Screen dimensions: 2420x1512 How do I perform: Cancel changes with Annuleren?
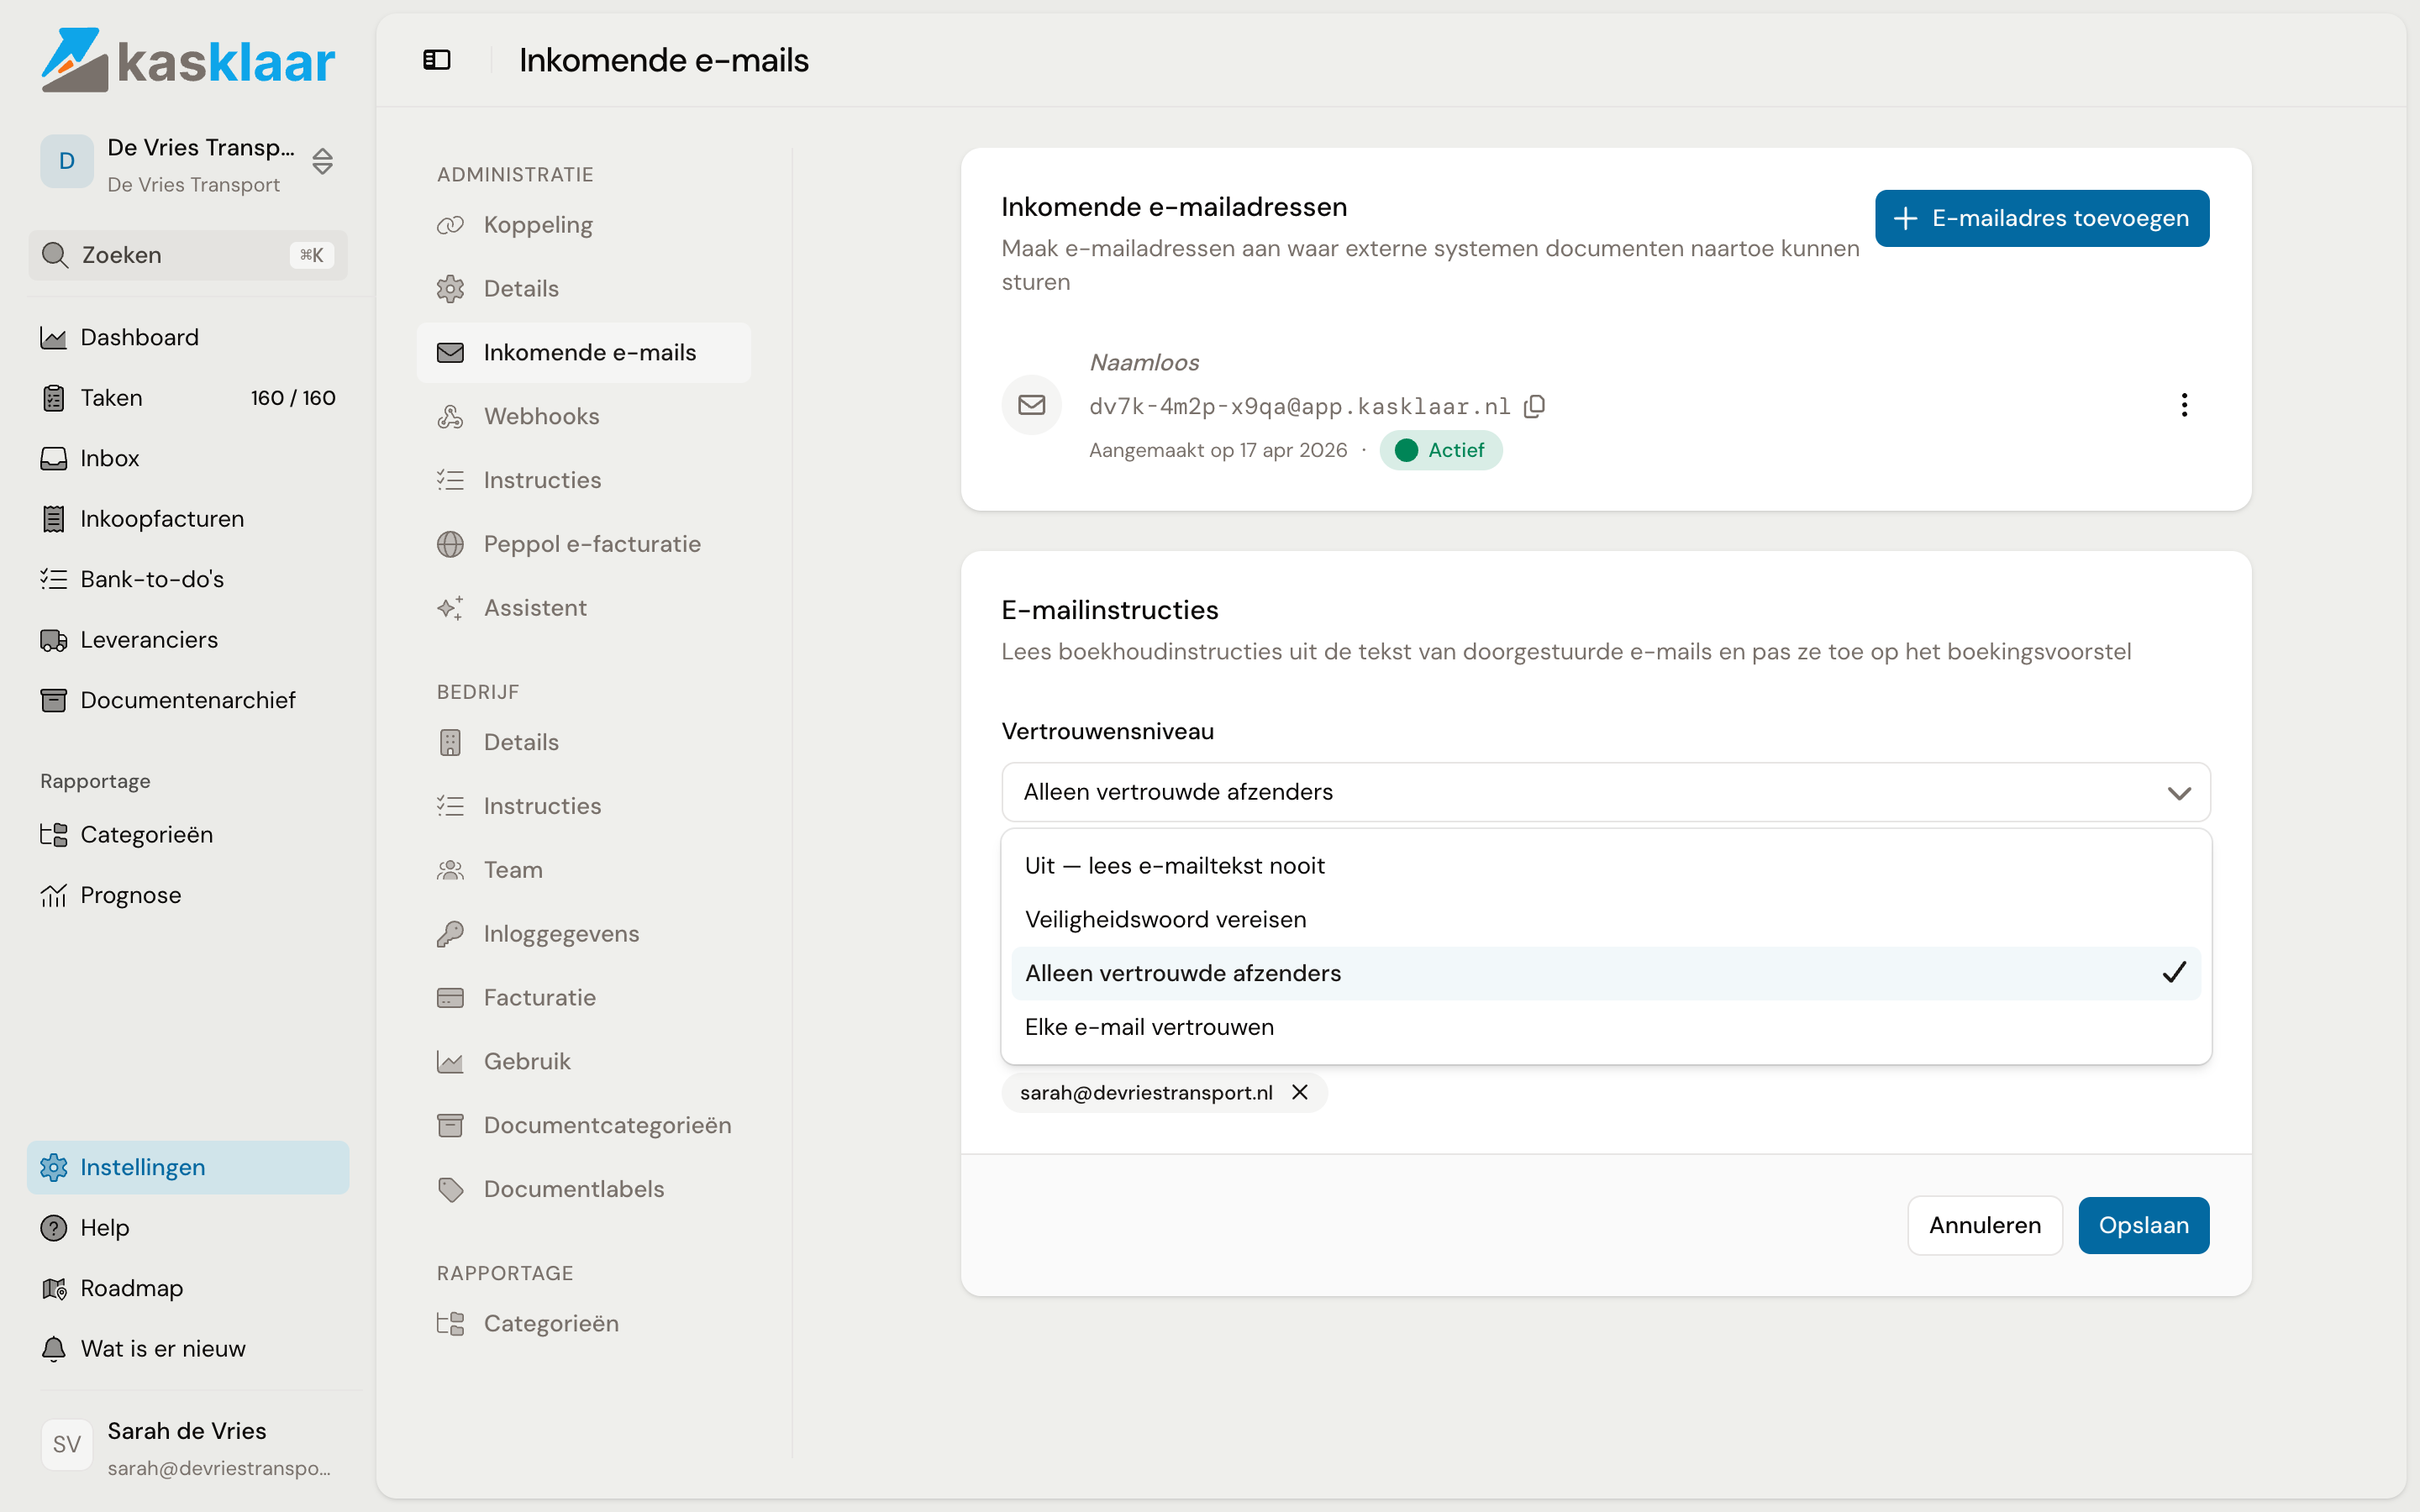[1984, 1225]
